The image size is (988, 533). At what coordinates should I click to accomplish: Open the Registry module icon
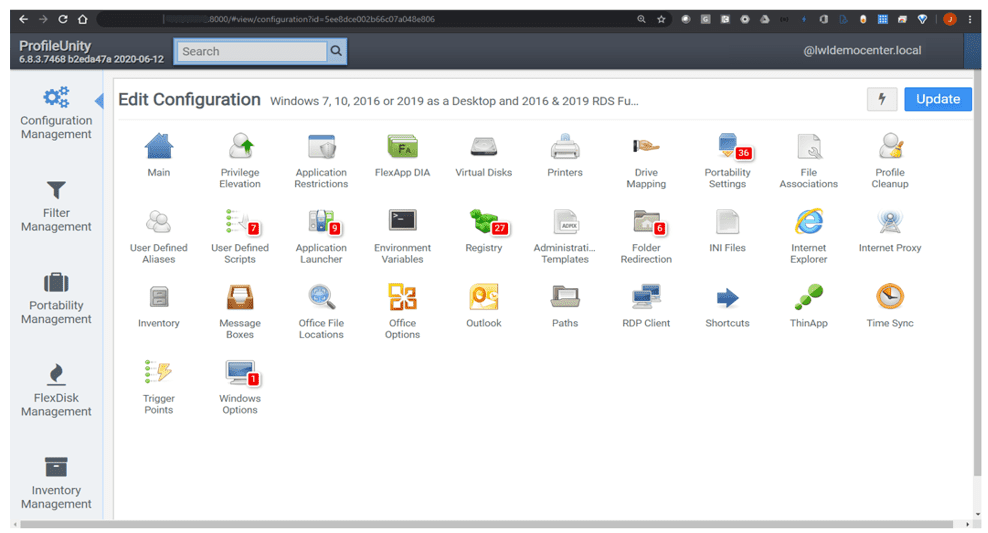pos(484,222)
